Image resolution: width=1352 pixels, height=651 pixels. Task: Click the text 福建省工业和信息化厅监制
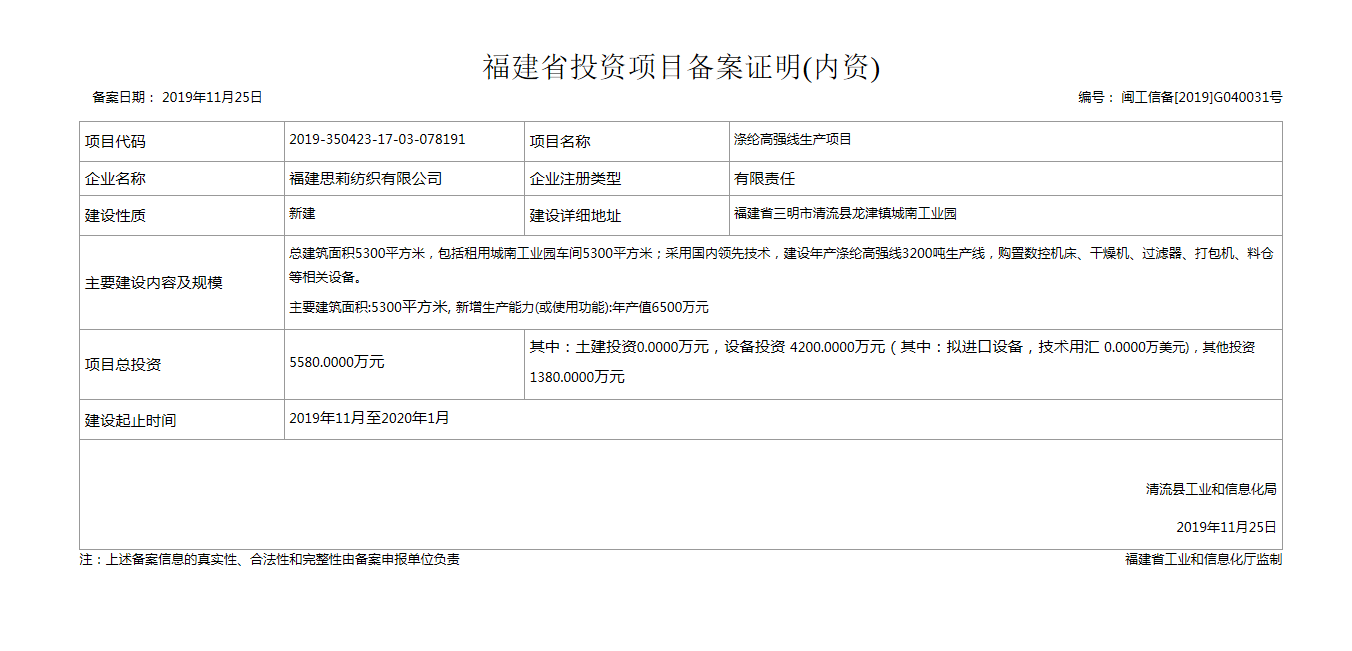click(x=1203, y=560)
